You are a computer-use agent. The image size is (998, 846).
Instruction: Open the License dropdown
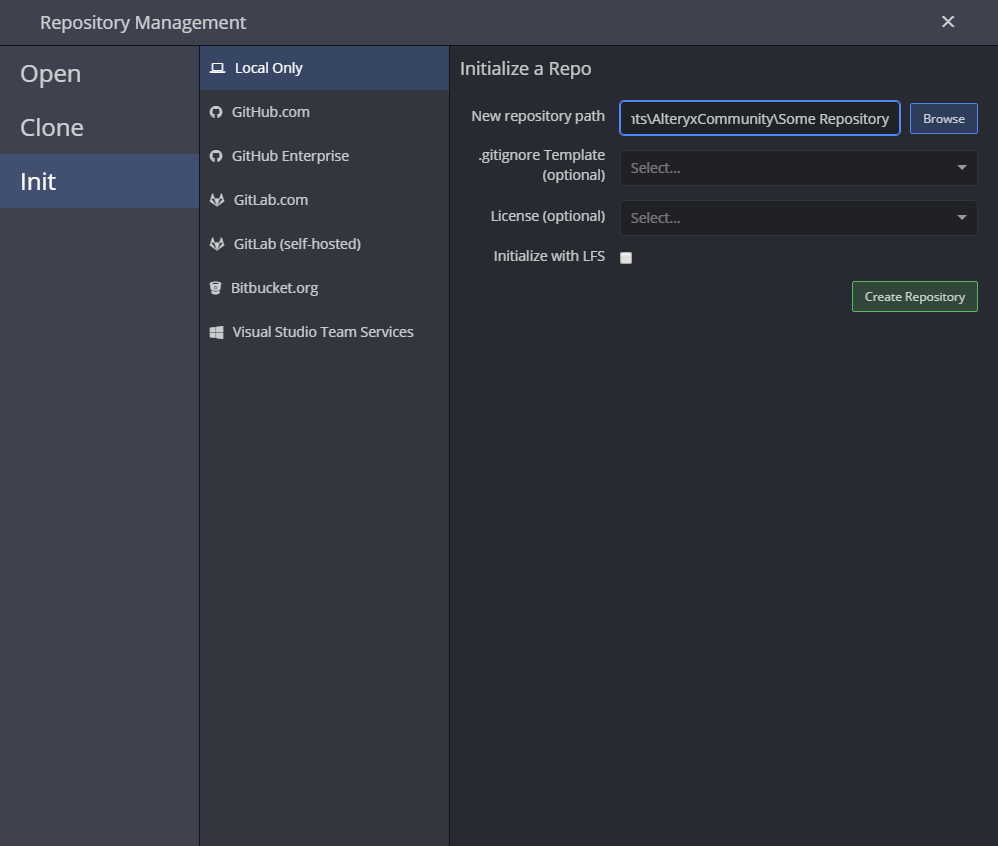point(798,217)
